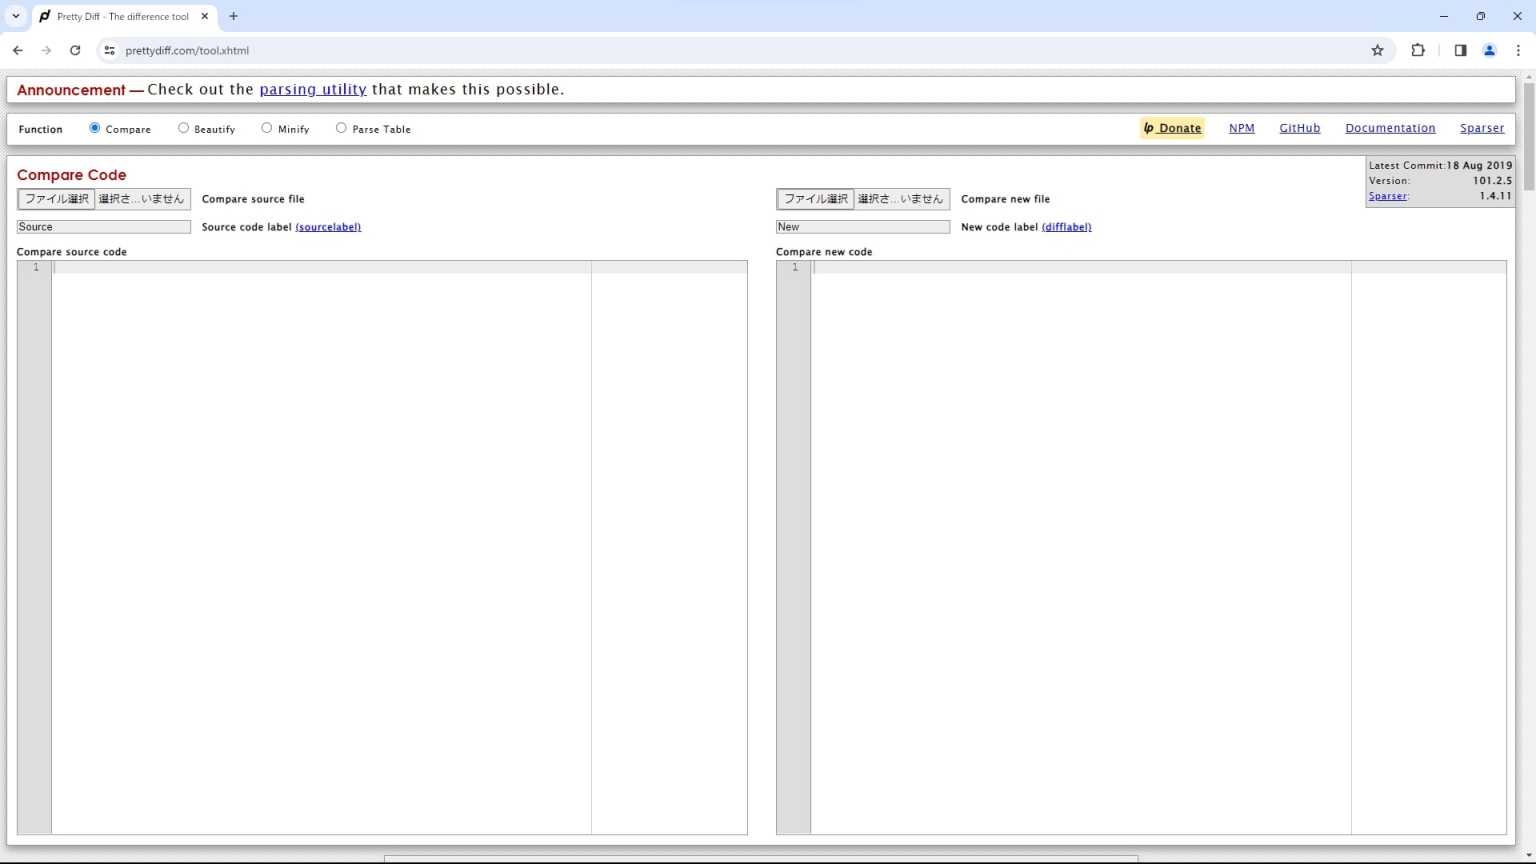The image size is (1536, 864).
Task: Click the browser back arrow
Action: (x=18, y=50)
